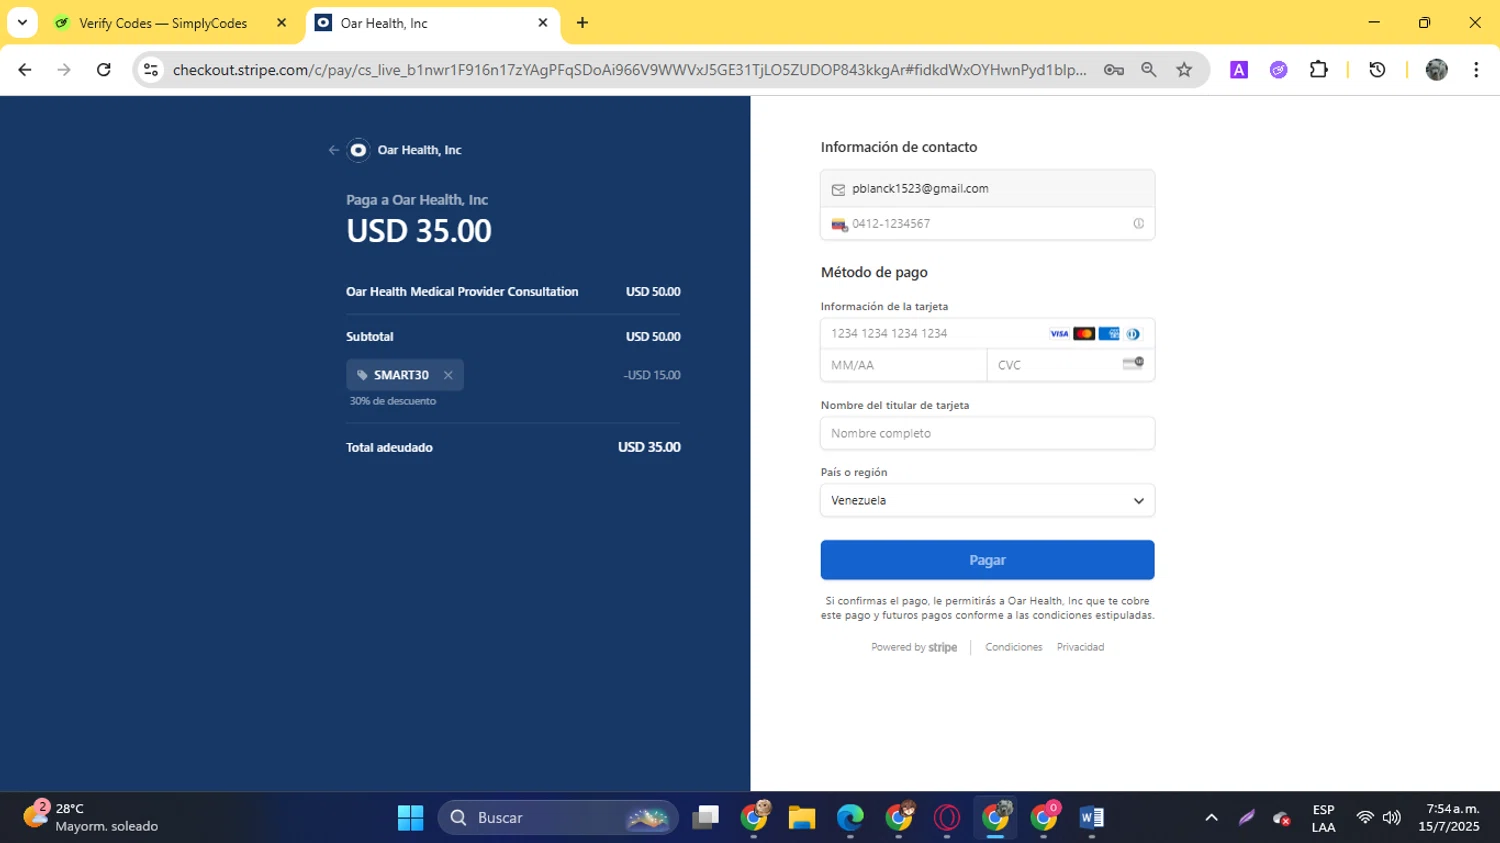The height and width of the screenshot is (843, 1500).
Task: Click the taskbar Buscar search box
Action: (558, 818)
